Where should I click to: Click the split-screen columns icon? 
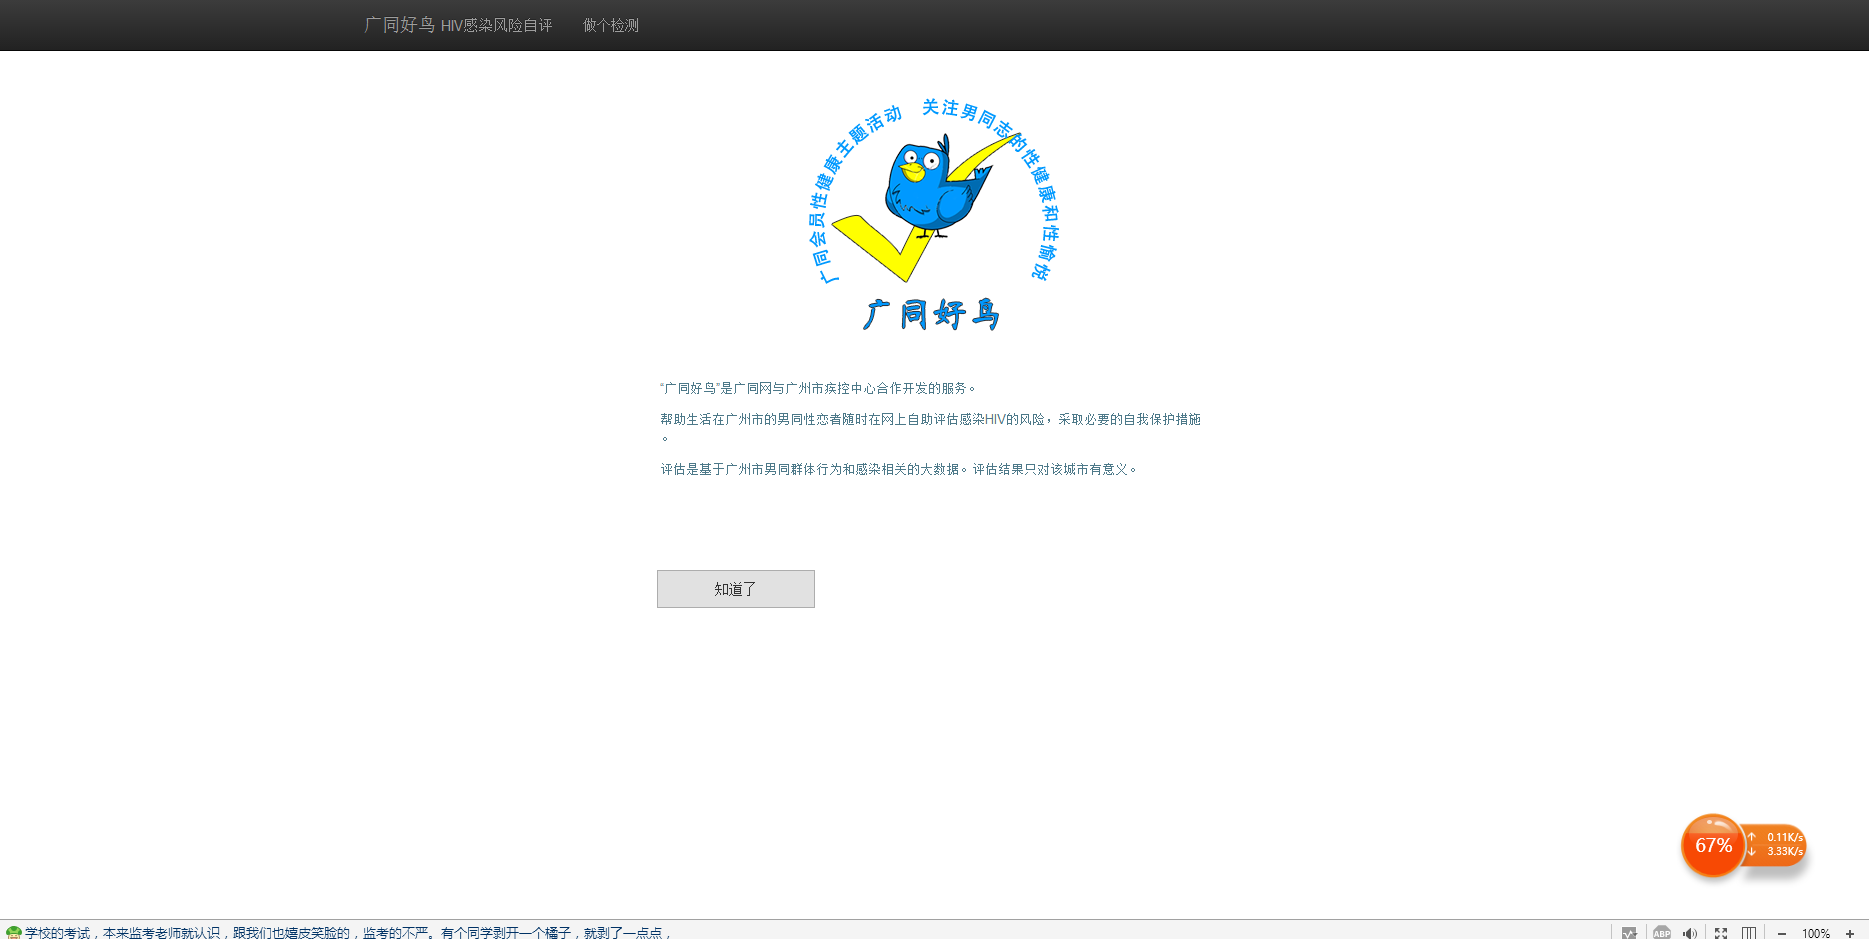(x=1748, y=932)
